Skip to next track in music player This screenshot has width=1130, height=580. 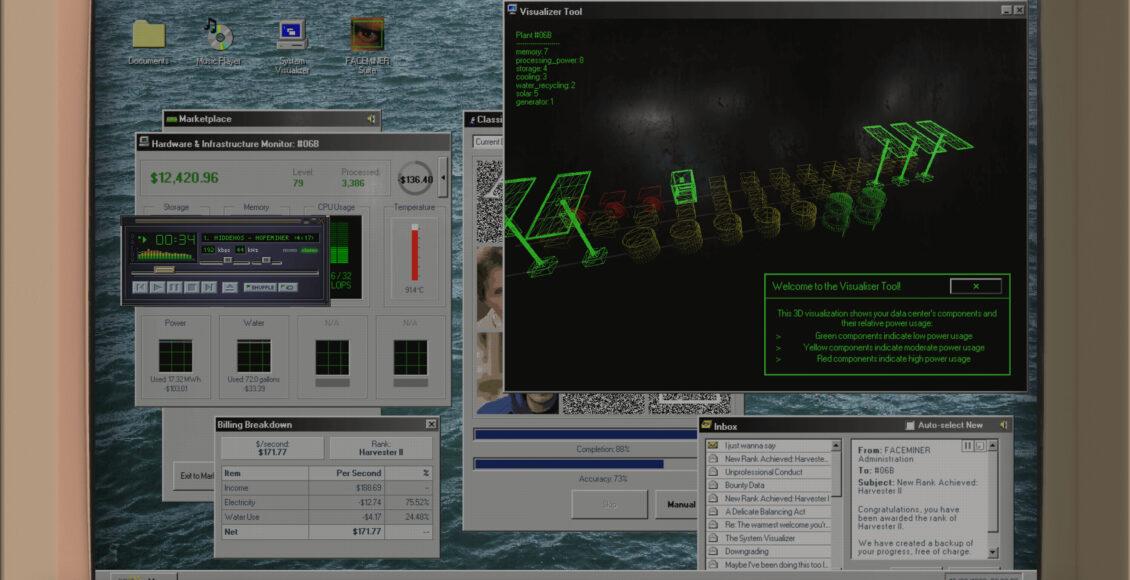tap(209, 287)
